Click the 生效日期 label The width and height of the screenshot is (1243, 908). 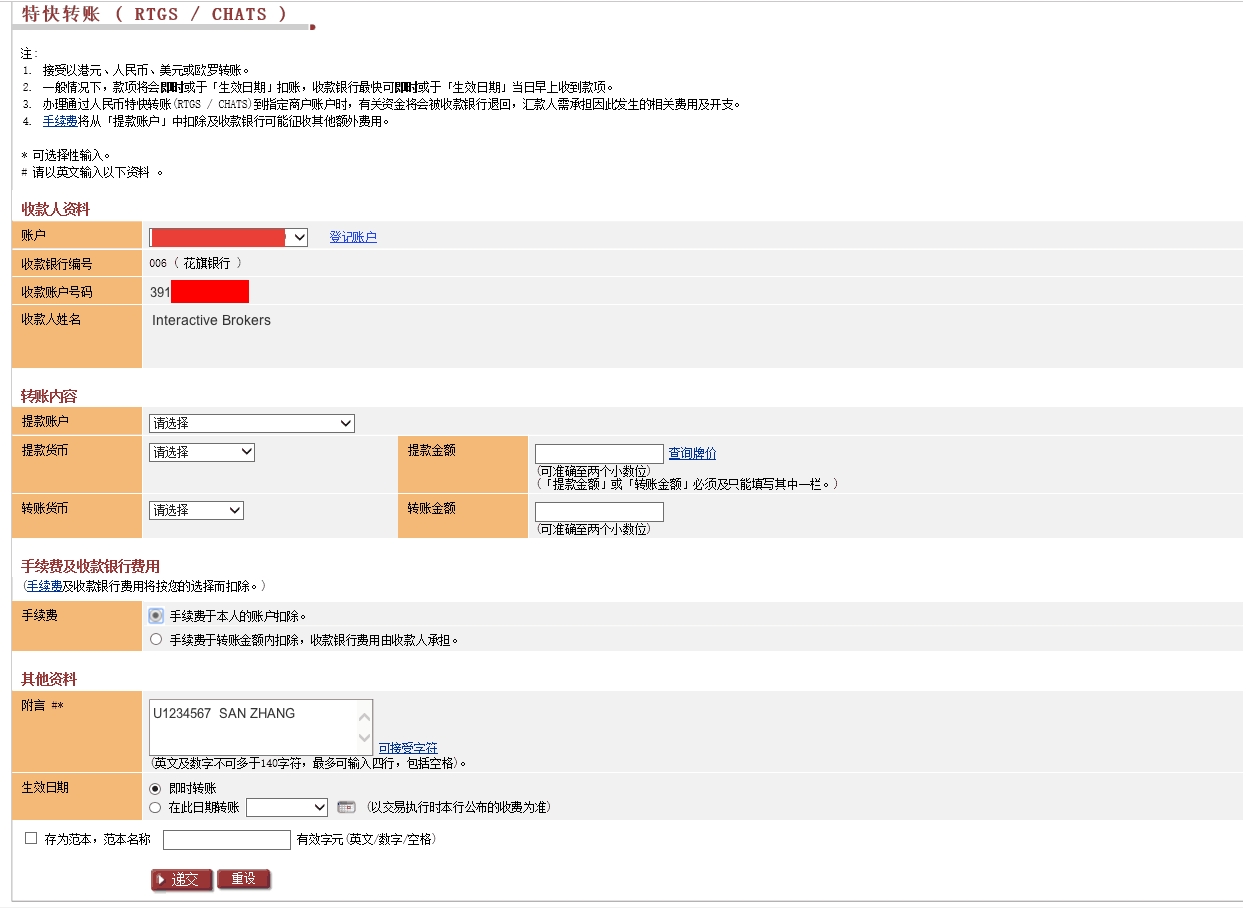click(45, 787)
